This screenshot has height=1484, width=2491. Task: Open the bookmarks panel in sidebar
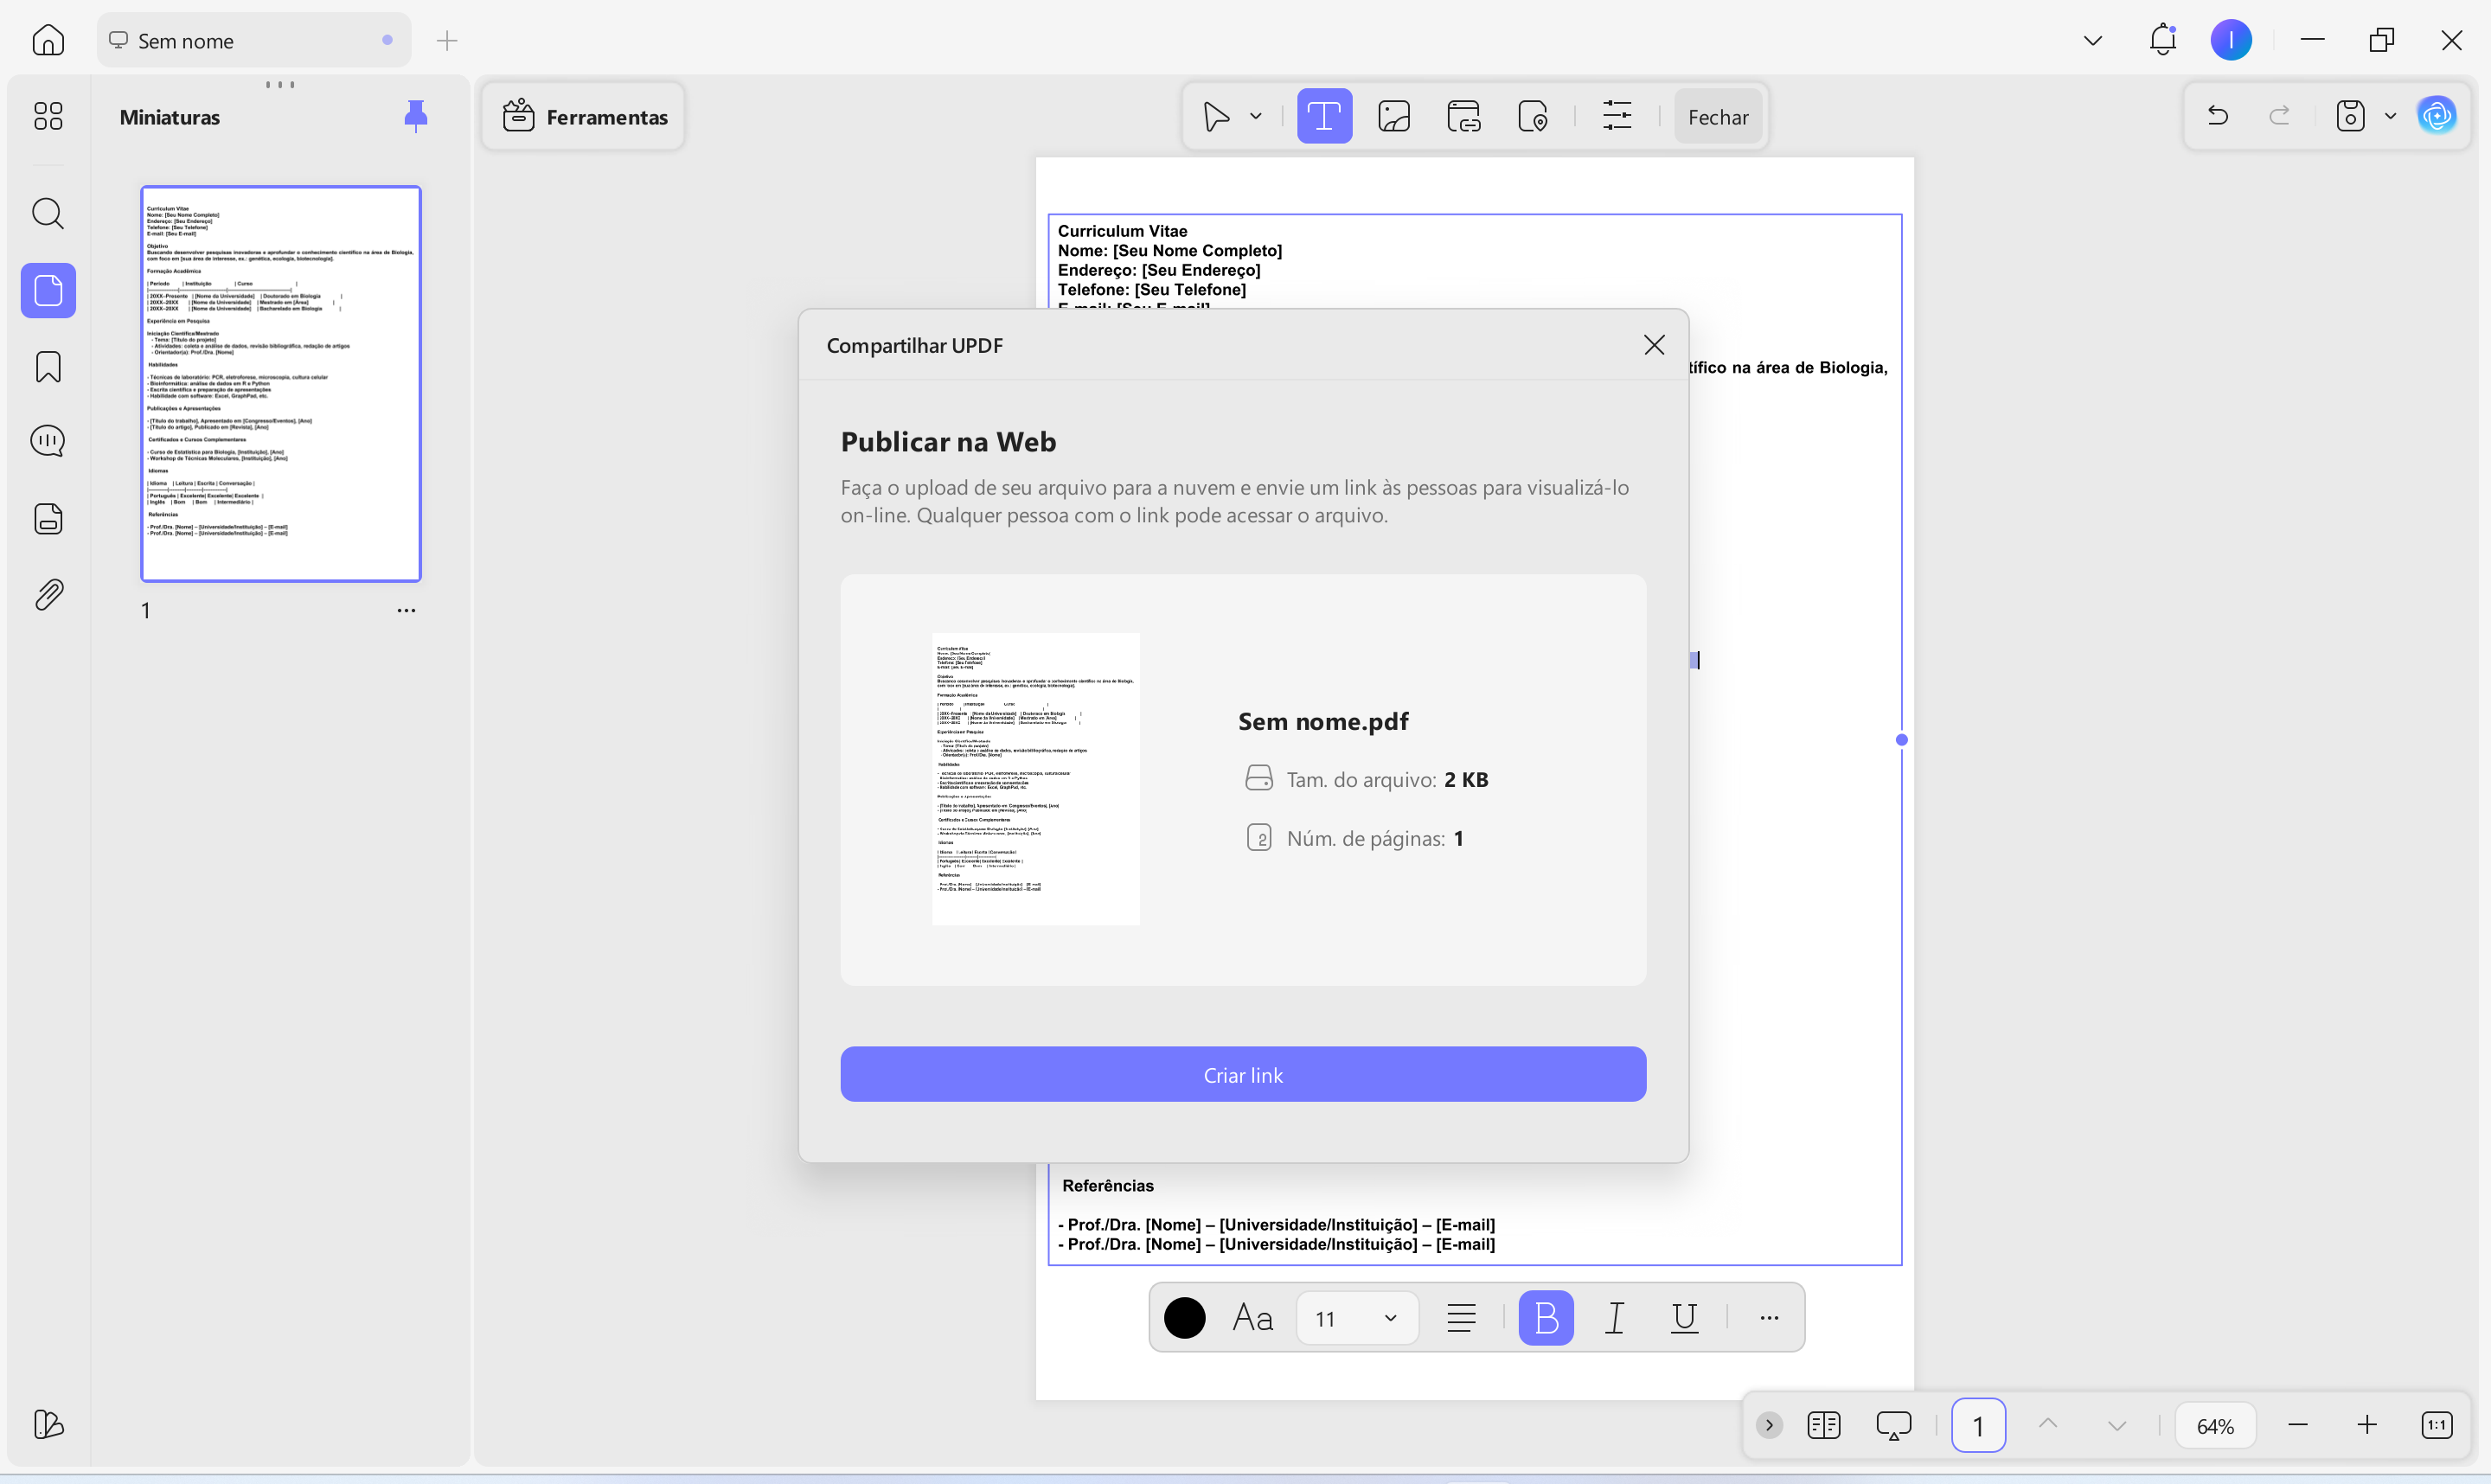[x=48, y=367]
